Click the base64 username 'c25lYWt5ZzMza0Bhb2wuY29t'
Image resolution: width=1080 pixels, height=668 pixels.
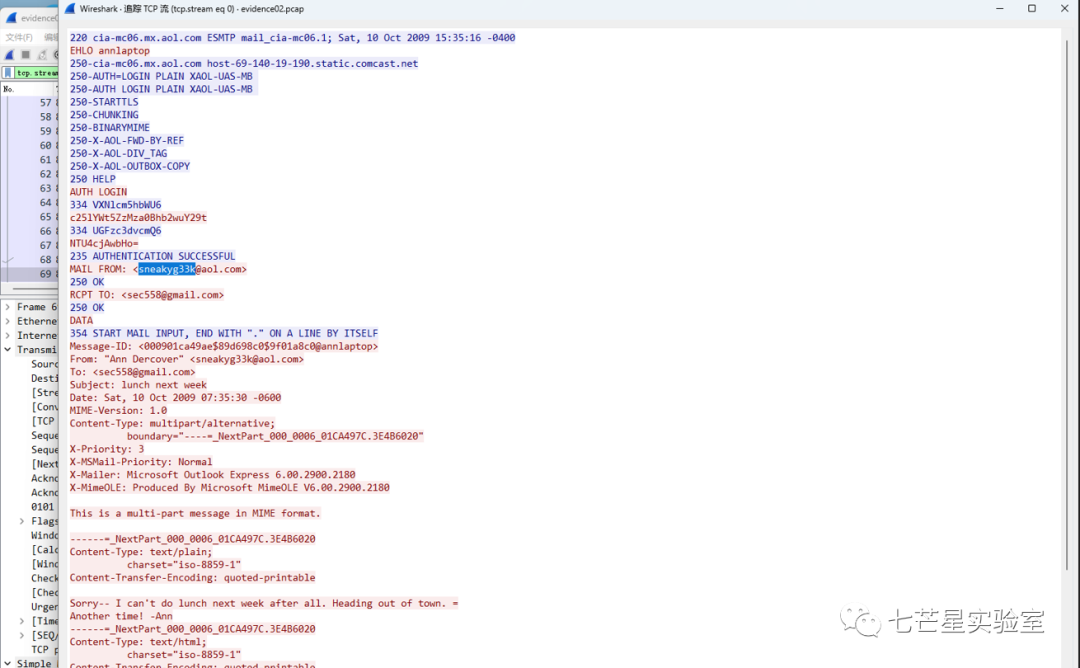pyautogui.click(x=138, y=218)
